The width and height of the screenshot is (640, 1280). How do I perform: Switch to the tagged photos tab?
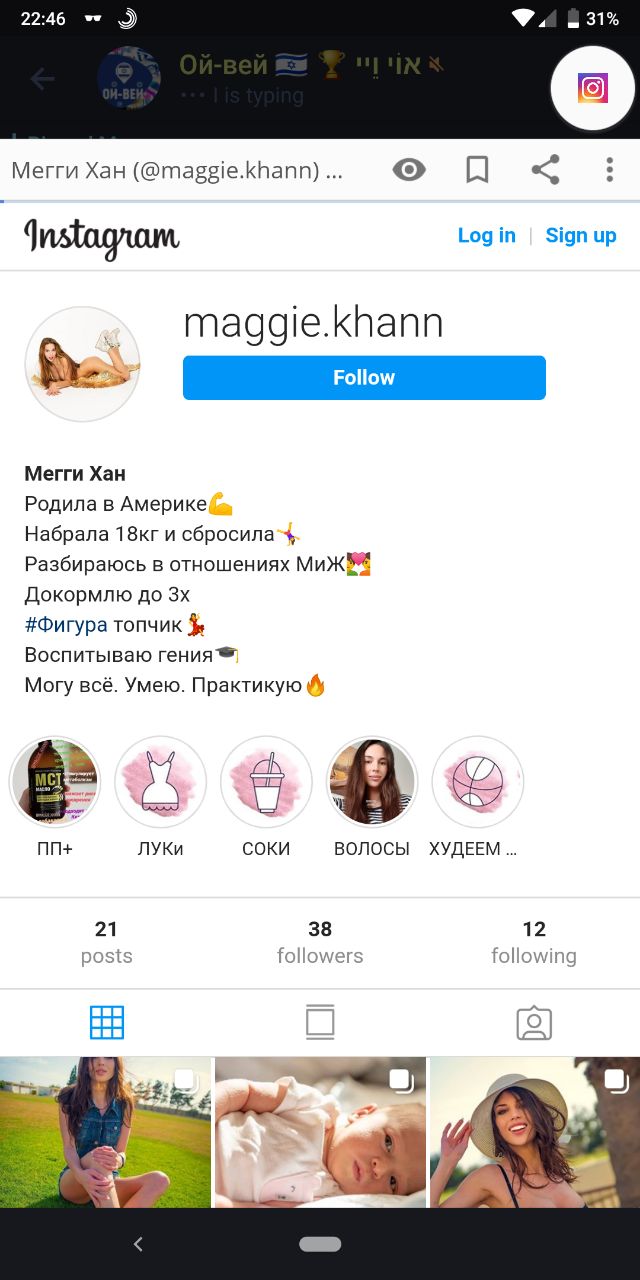[534, 1023]
